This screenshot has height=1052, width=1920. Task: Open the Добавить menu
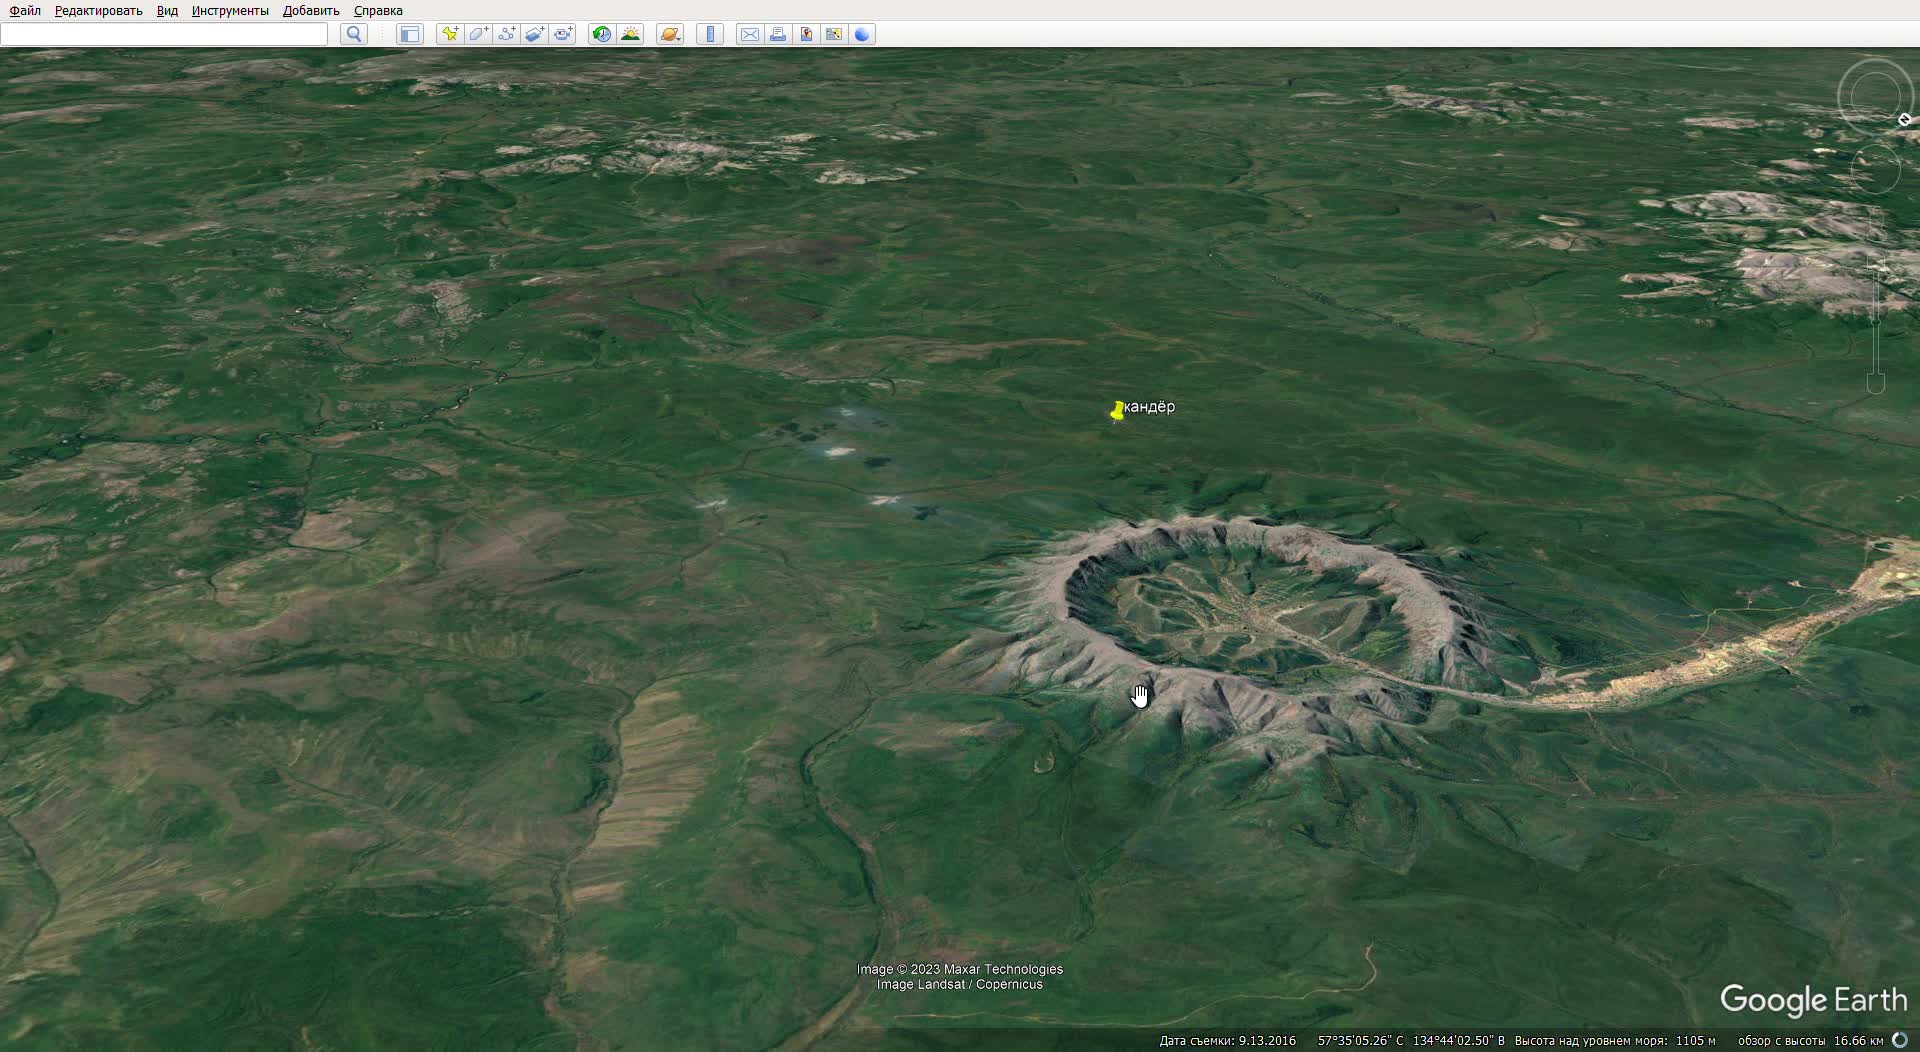tap(311, 10)
